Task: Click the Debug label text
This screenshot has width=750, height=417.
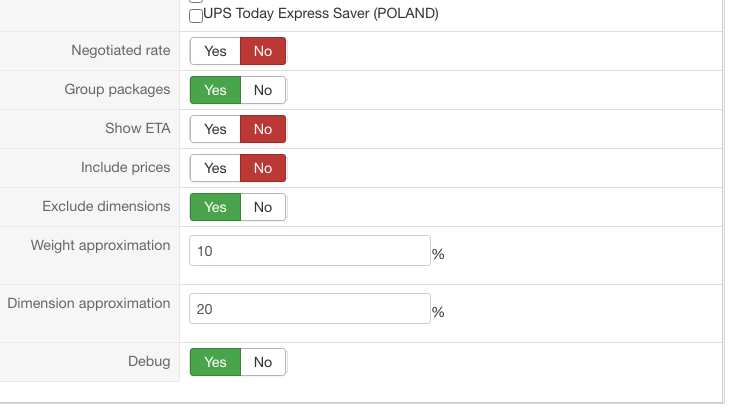Action: 149,361
